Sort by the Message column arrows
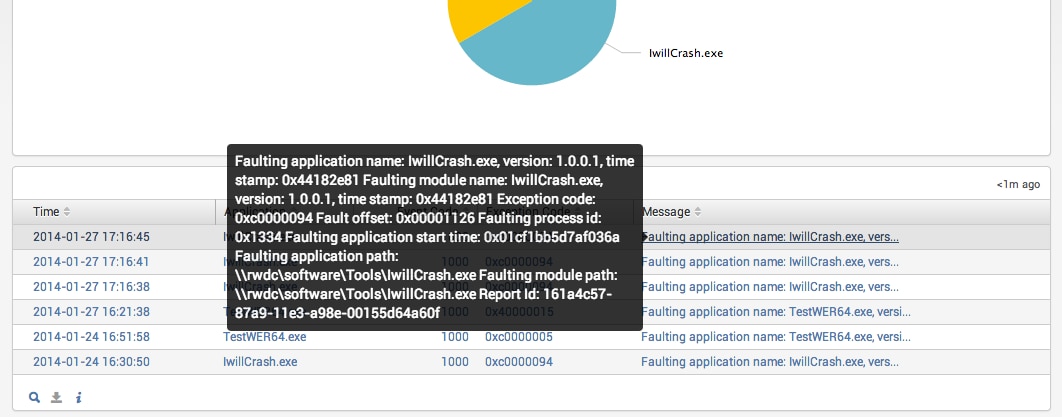The width and height of the screenshot is (1062, 417). [x=697, y=212]
